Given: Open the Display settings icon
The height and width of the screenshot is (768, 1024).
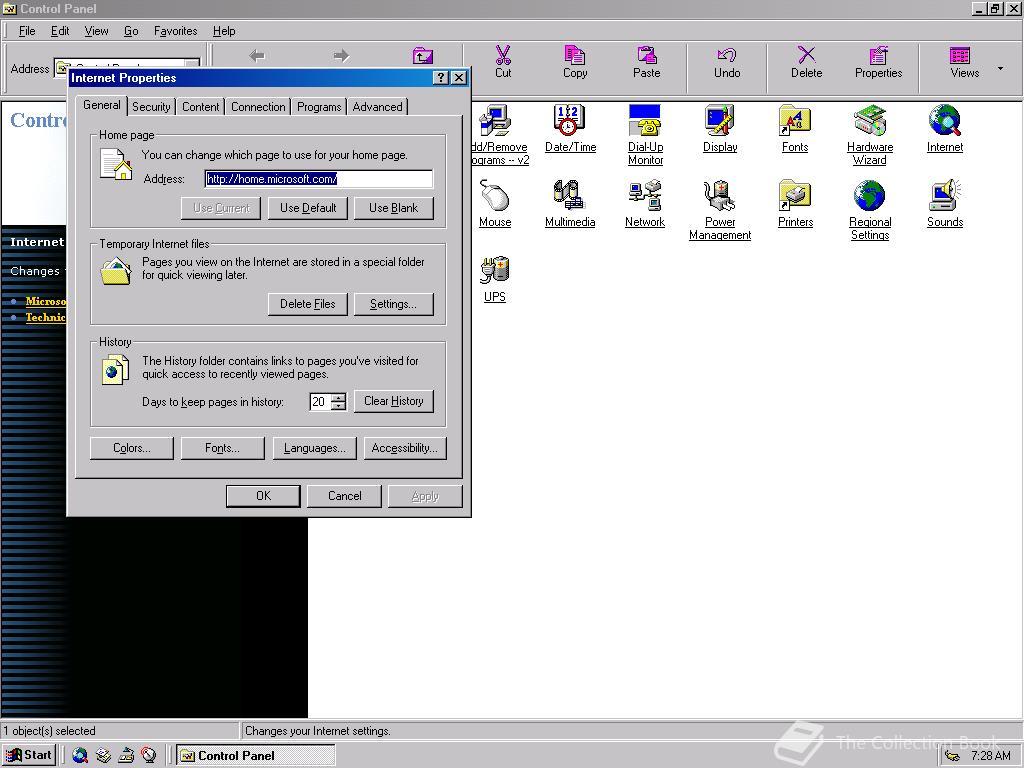Looking at the screenshot, I should click(720, 128).
